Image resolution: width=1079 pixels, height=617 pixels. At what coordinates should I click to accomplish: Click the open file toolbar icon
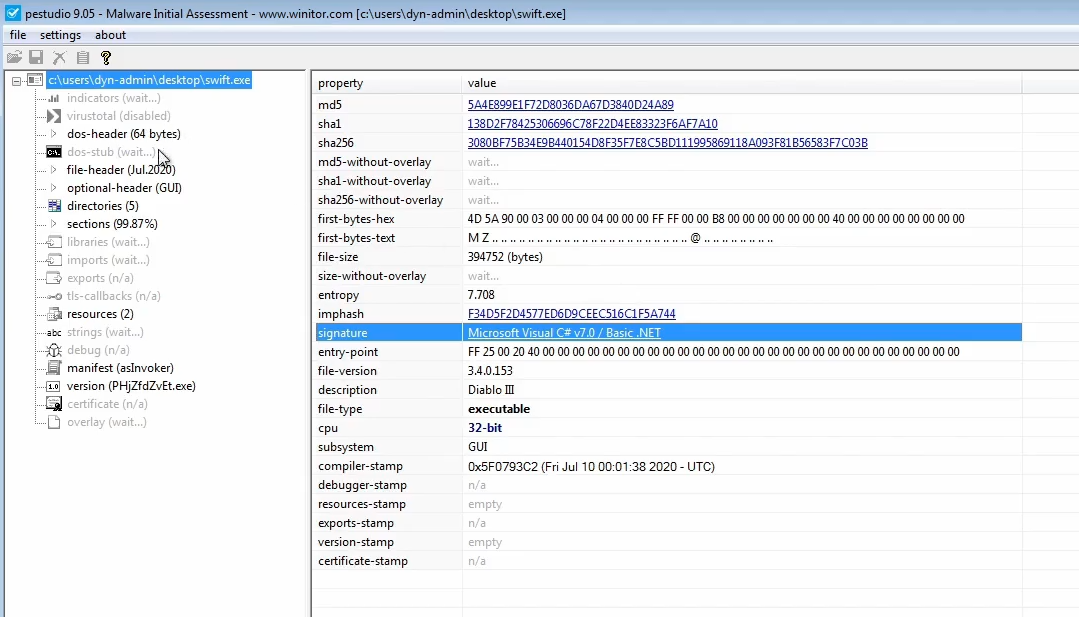tap(14, 58)
